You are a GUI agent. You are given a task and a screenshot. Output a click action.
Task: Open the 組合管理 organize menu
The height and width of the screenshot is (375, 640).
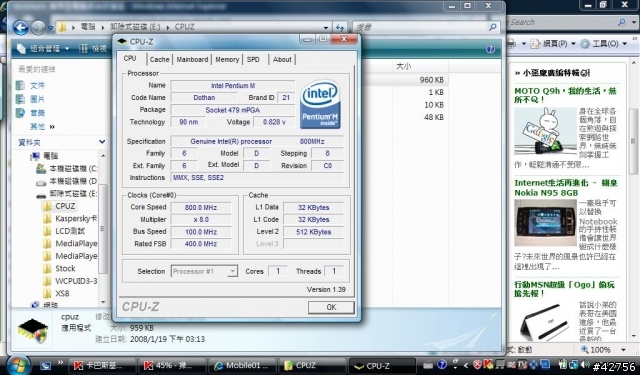tap(44, 49)
